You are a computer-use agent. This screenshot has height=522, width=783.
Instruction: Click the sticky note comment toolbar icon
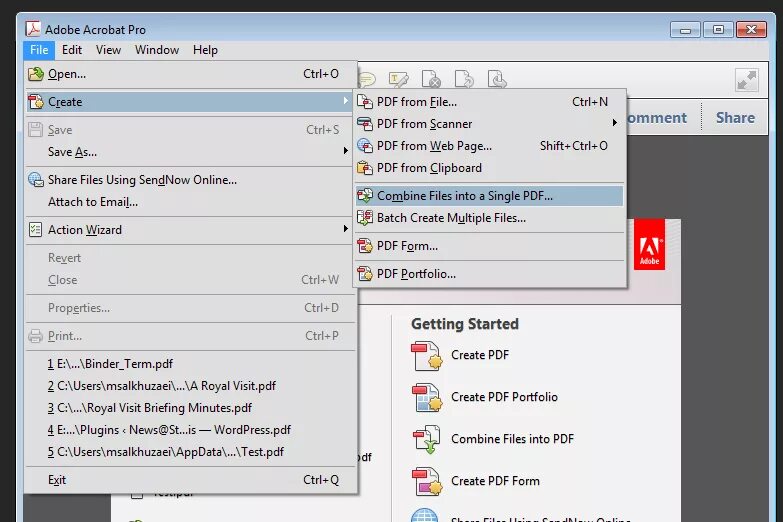pos(367,79)
